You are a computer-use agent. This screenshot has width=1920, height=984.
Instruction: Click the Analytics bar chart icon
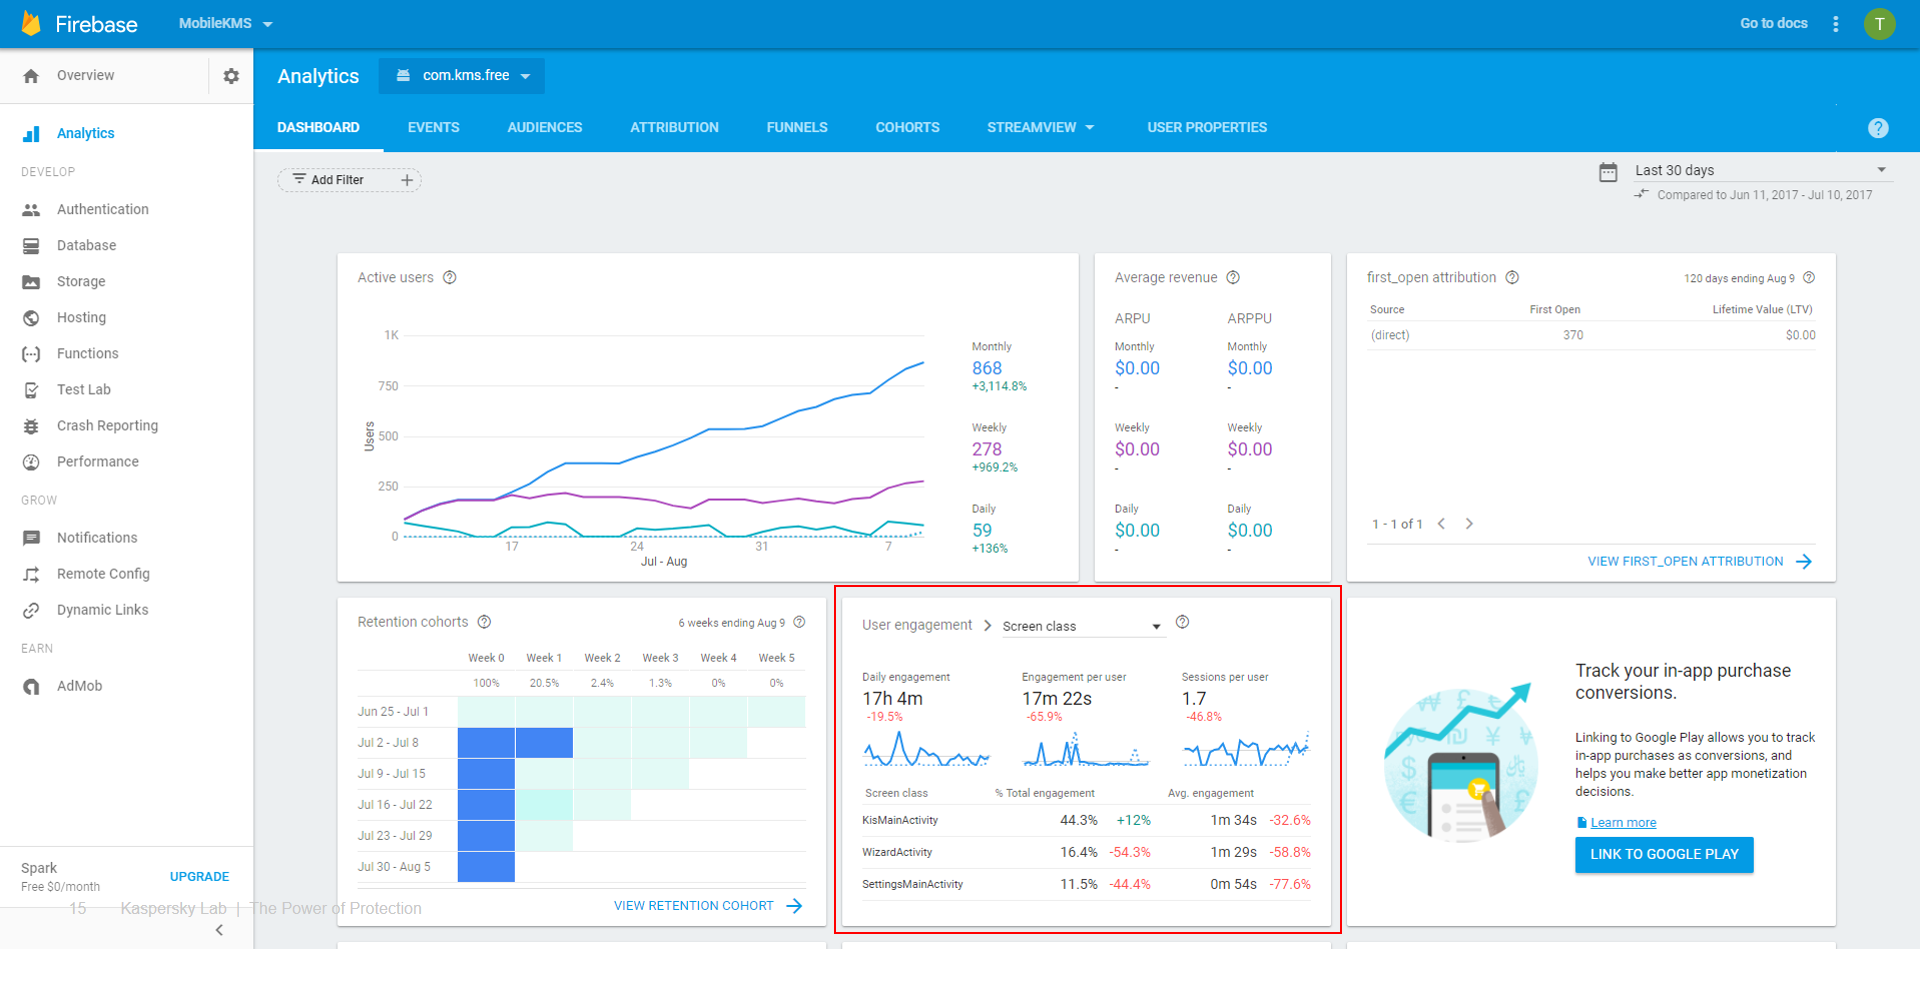[x=31, y=133]
